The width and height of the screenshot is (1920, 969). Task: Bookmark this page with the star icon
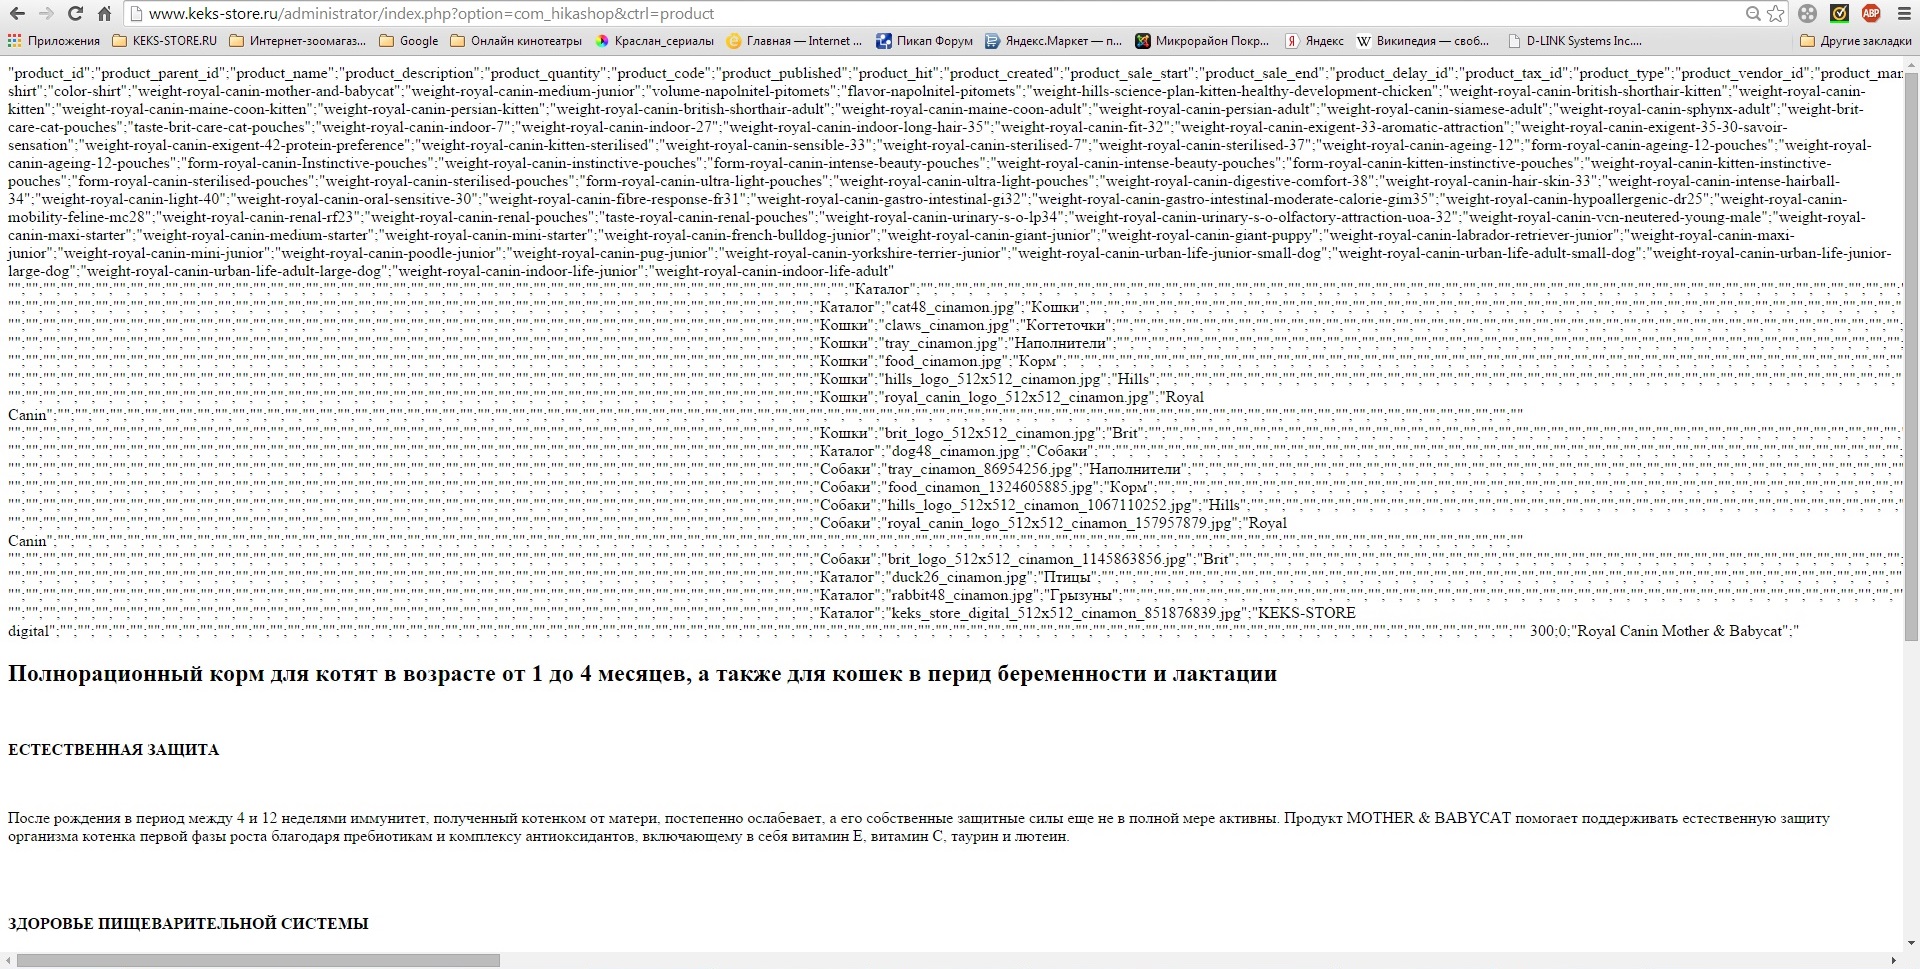[1776, 14]
